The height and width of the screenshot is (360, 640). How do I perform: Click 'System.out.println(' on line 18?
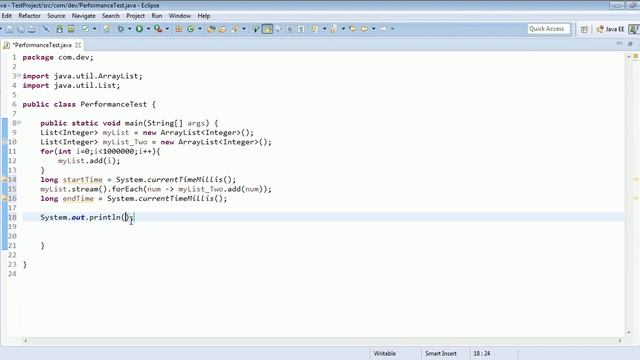pyautogui.click(x=82, y=217)
